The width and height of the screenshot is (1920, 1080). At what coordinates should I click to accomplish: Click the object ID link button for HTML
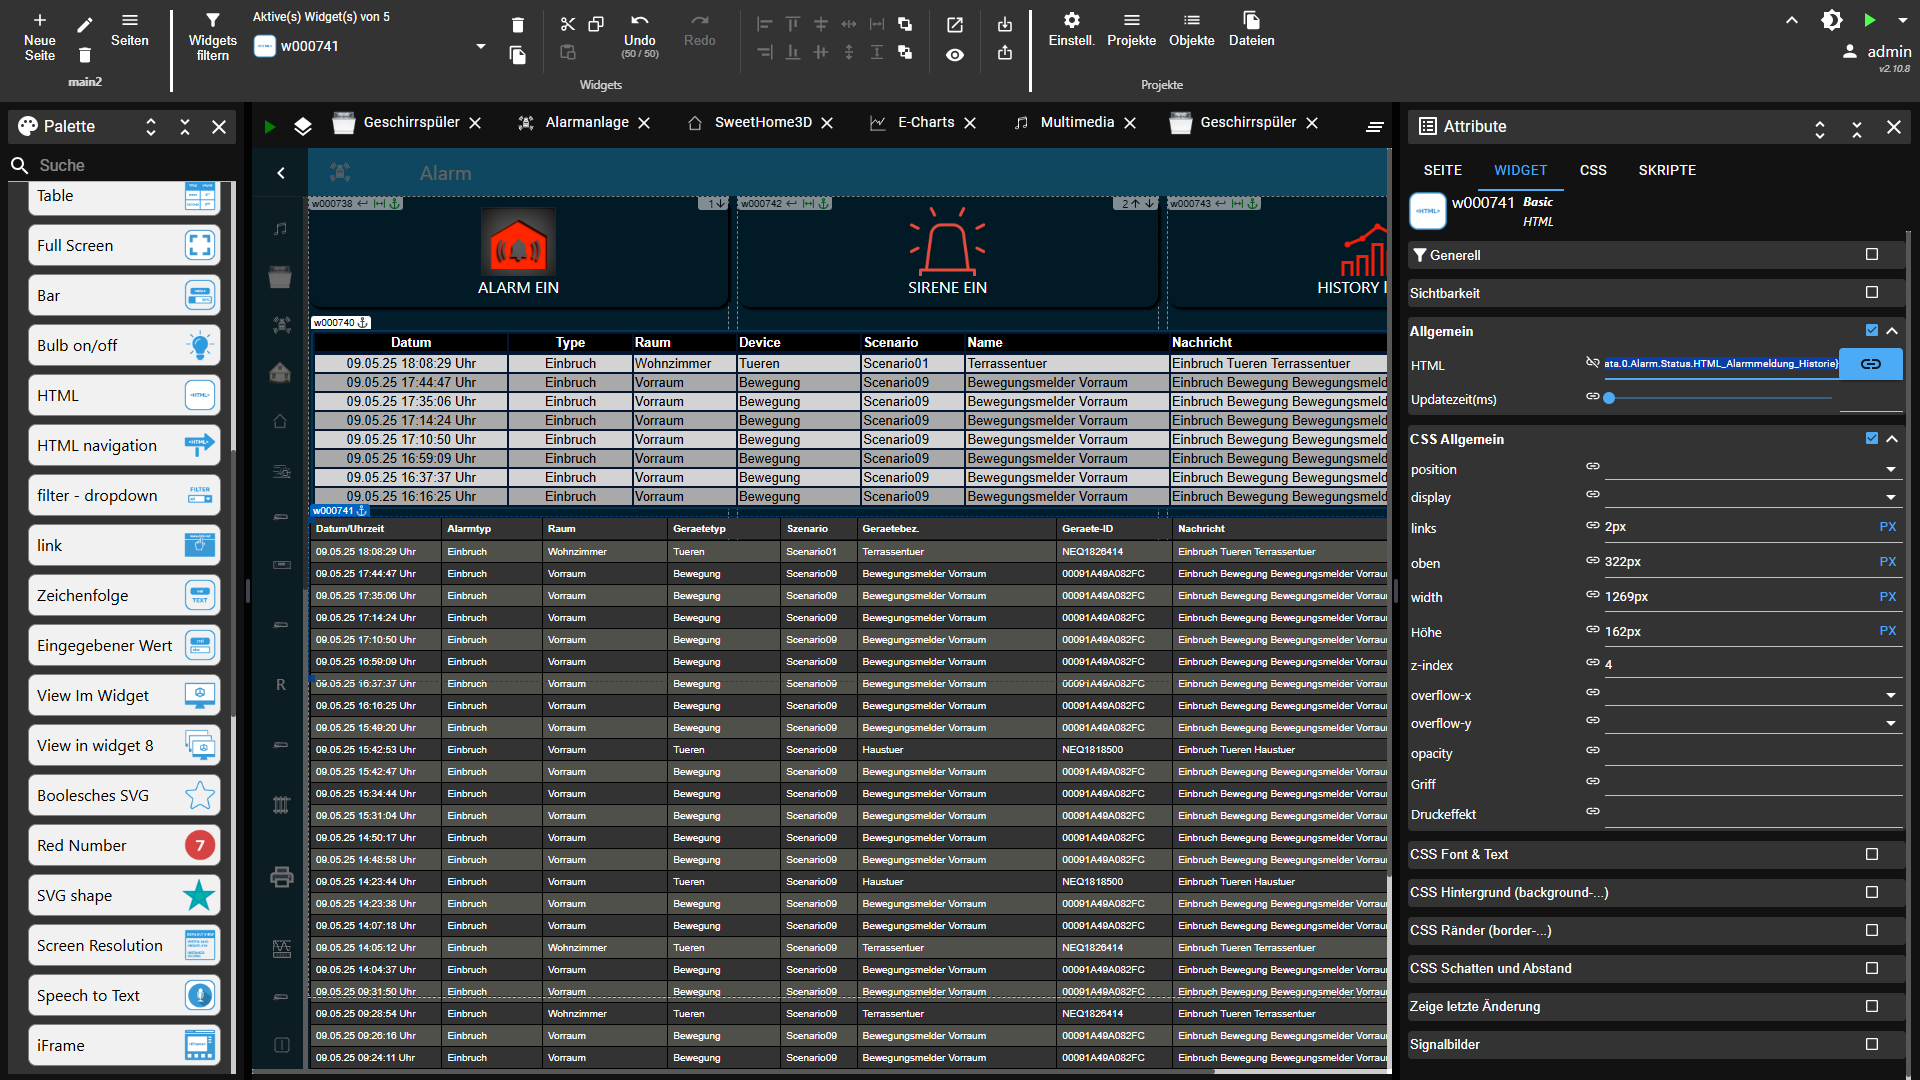coord(1870,364)
